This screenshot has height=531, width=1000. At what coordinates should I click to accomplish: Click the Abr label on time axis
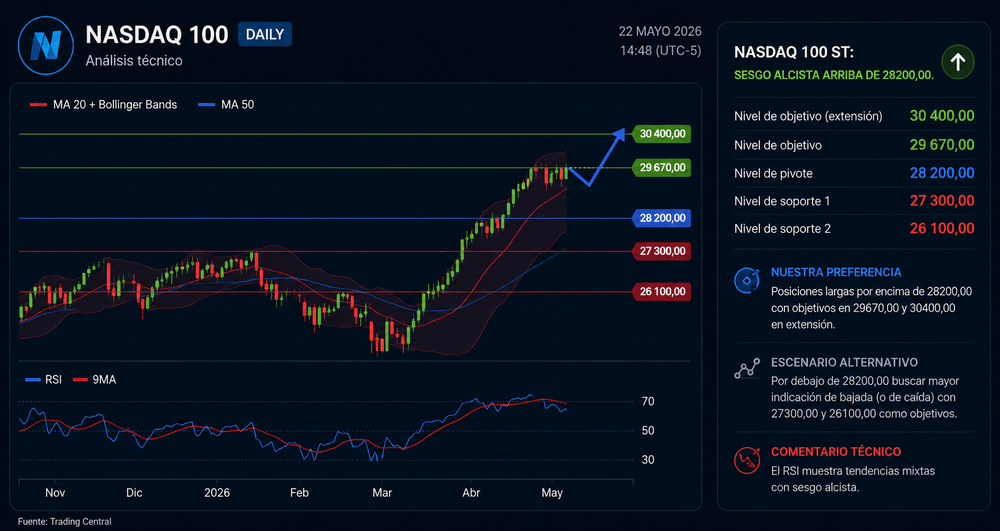pyautogui.click(x=471, y=493)
